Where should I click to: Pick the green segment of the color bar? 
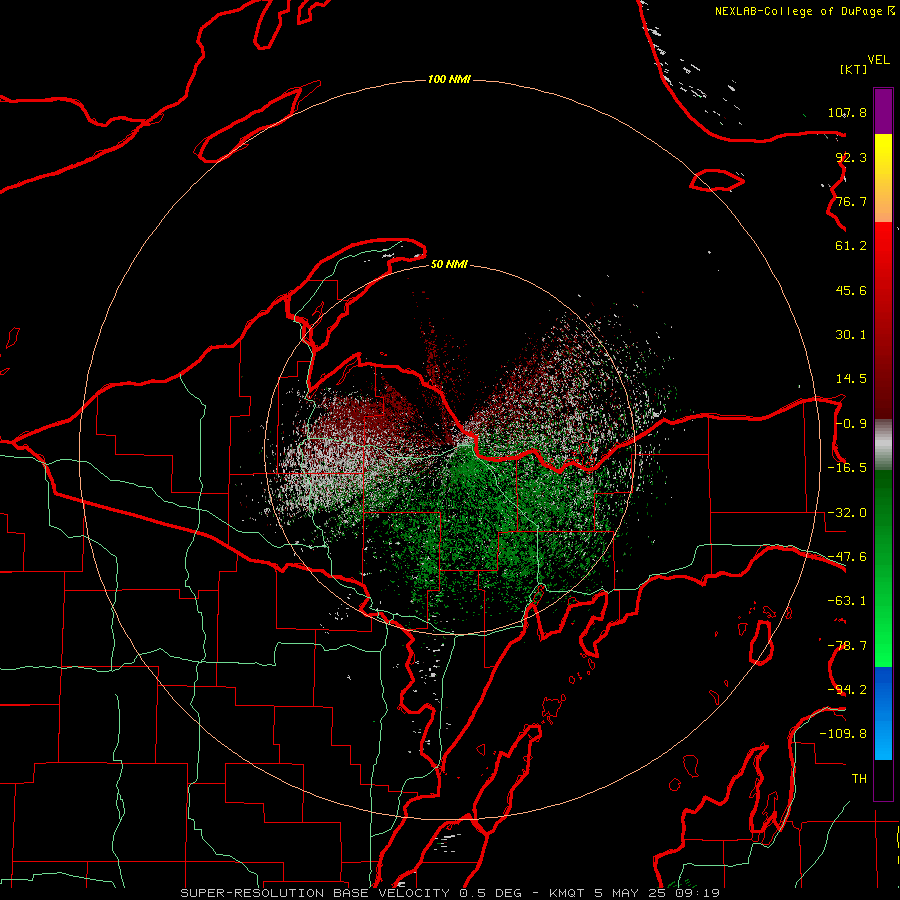tap(883, 568)
